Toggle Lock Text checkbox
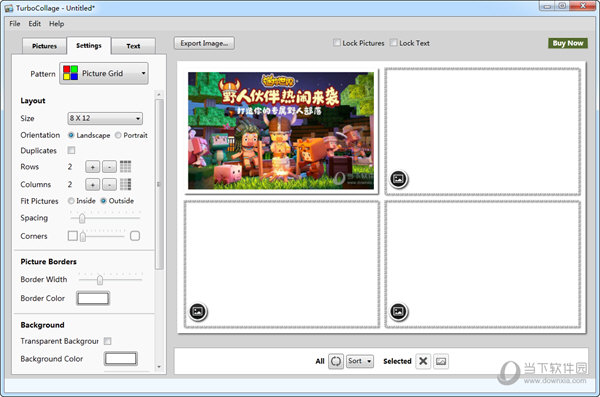The image size is (600, 397). [393, 43]
